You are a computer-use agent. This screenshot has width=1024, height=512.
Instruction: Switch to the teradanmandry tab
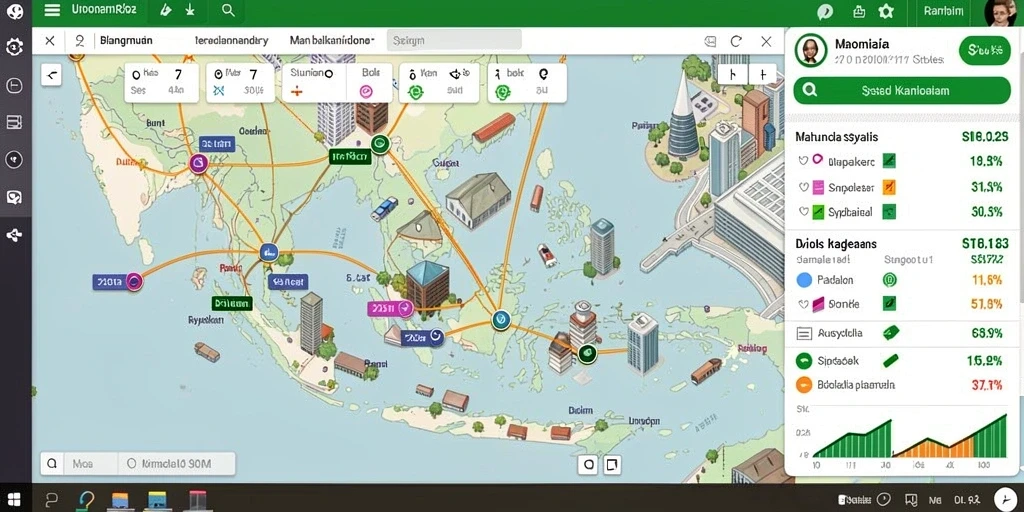[231, 40]
